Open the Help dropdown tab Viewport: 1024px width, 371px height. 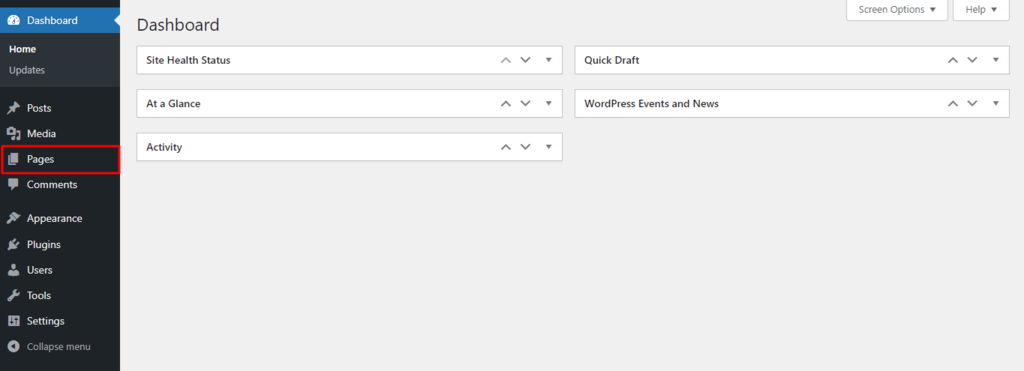pyautogui.click(x=981, y=10)
